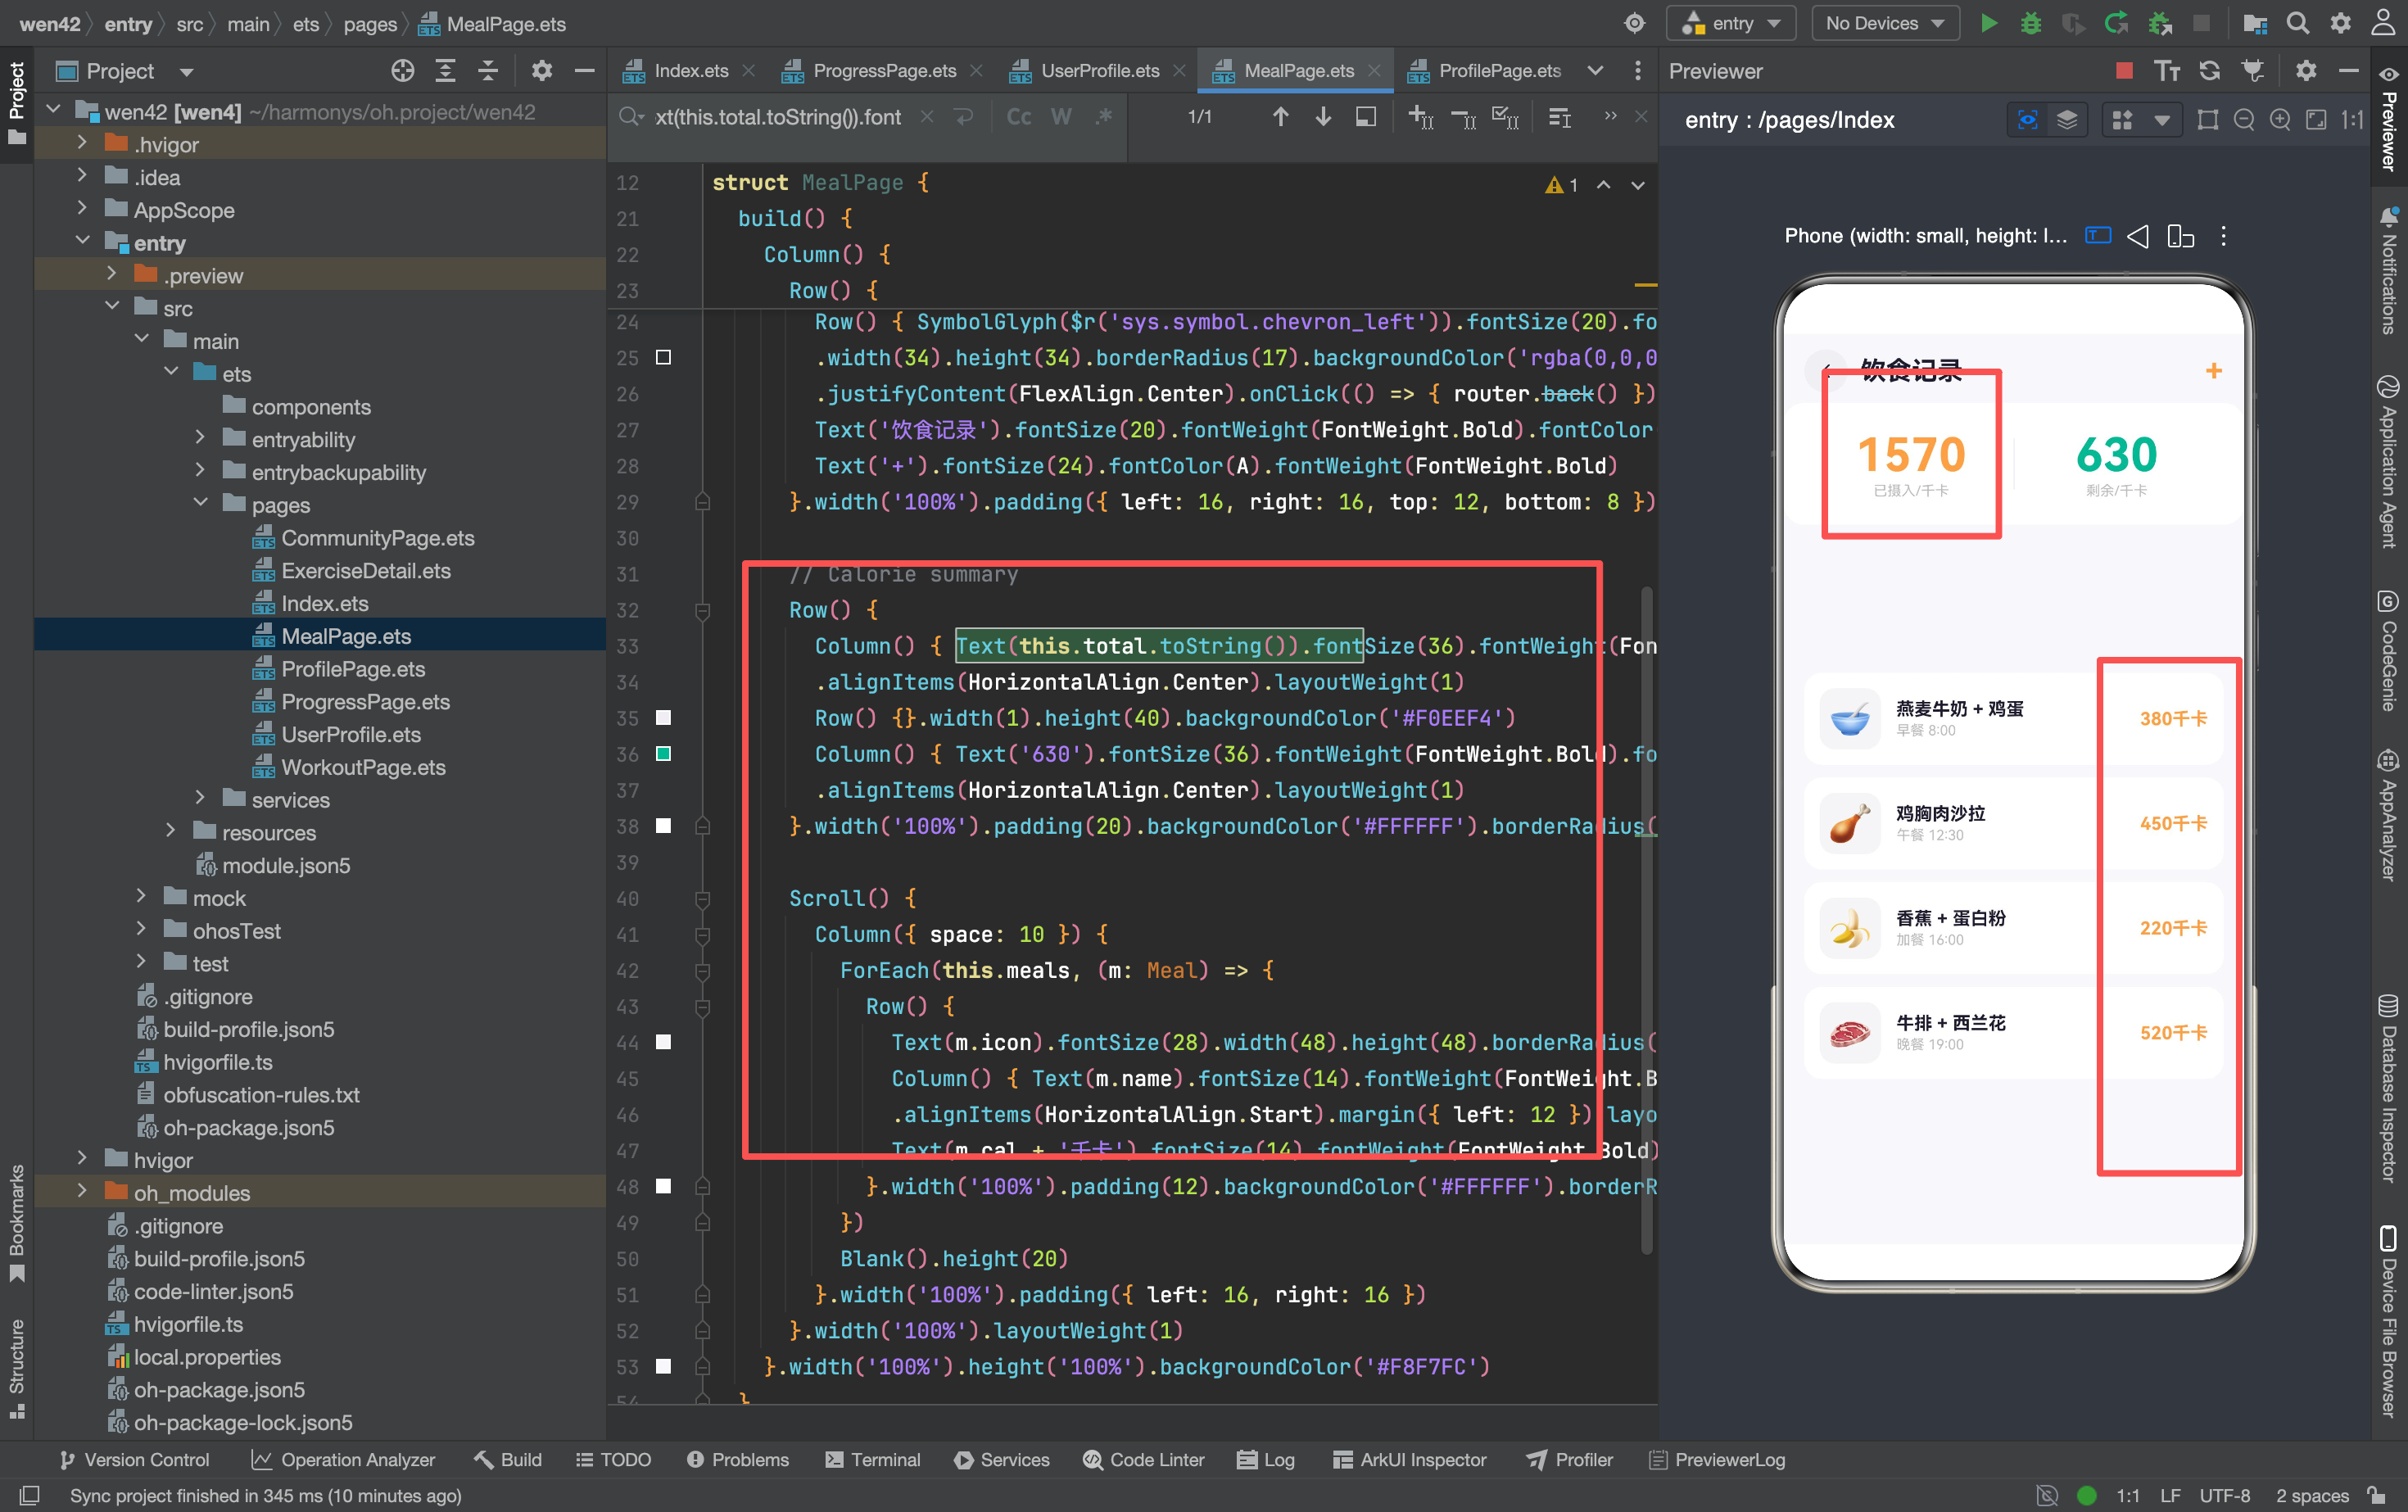Viewport: 2408px width, 1512px height.
Task: Run the entry app with green play button
Action: [x=1989, y=23]
